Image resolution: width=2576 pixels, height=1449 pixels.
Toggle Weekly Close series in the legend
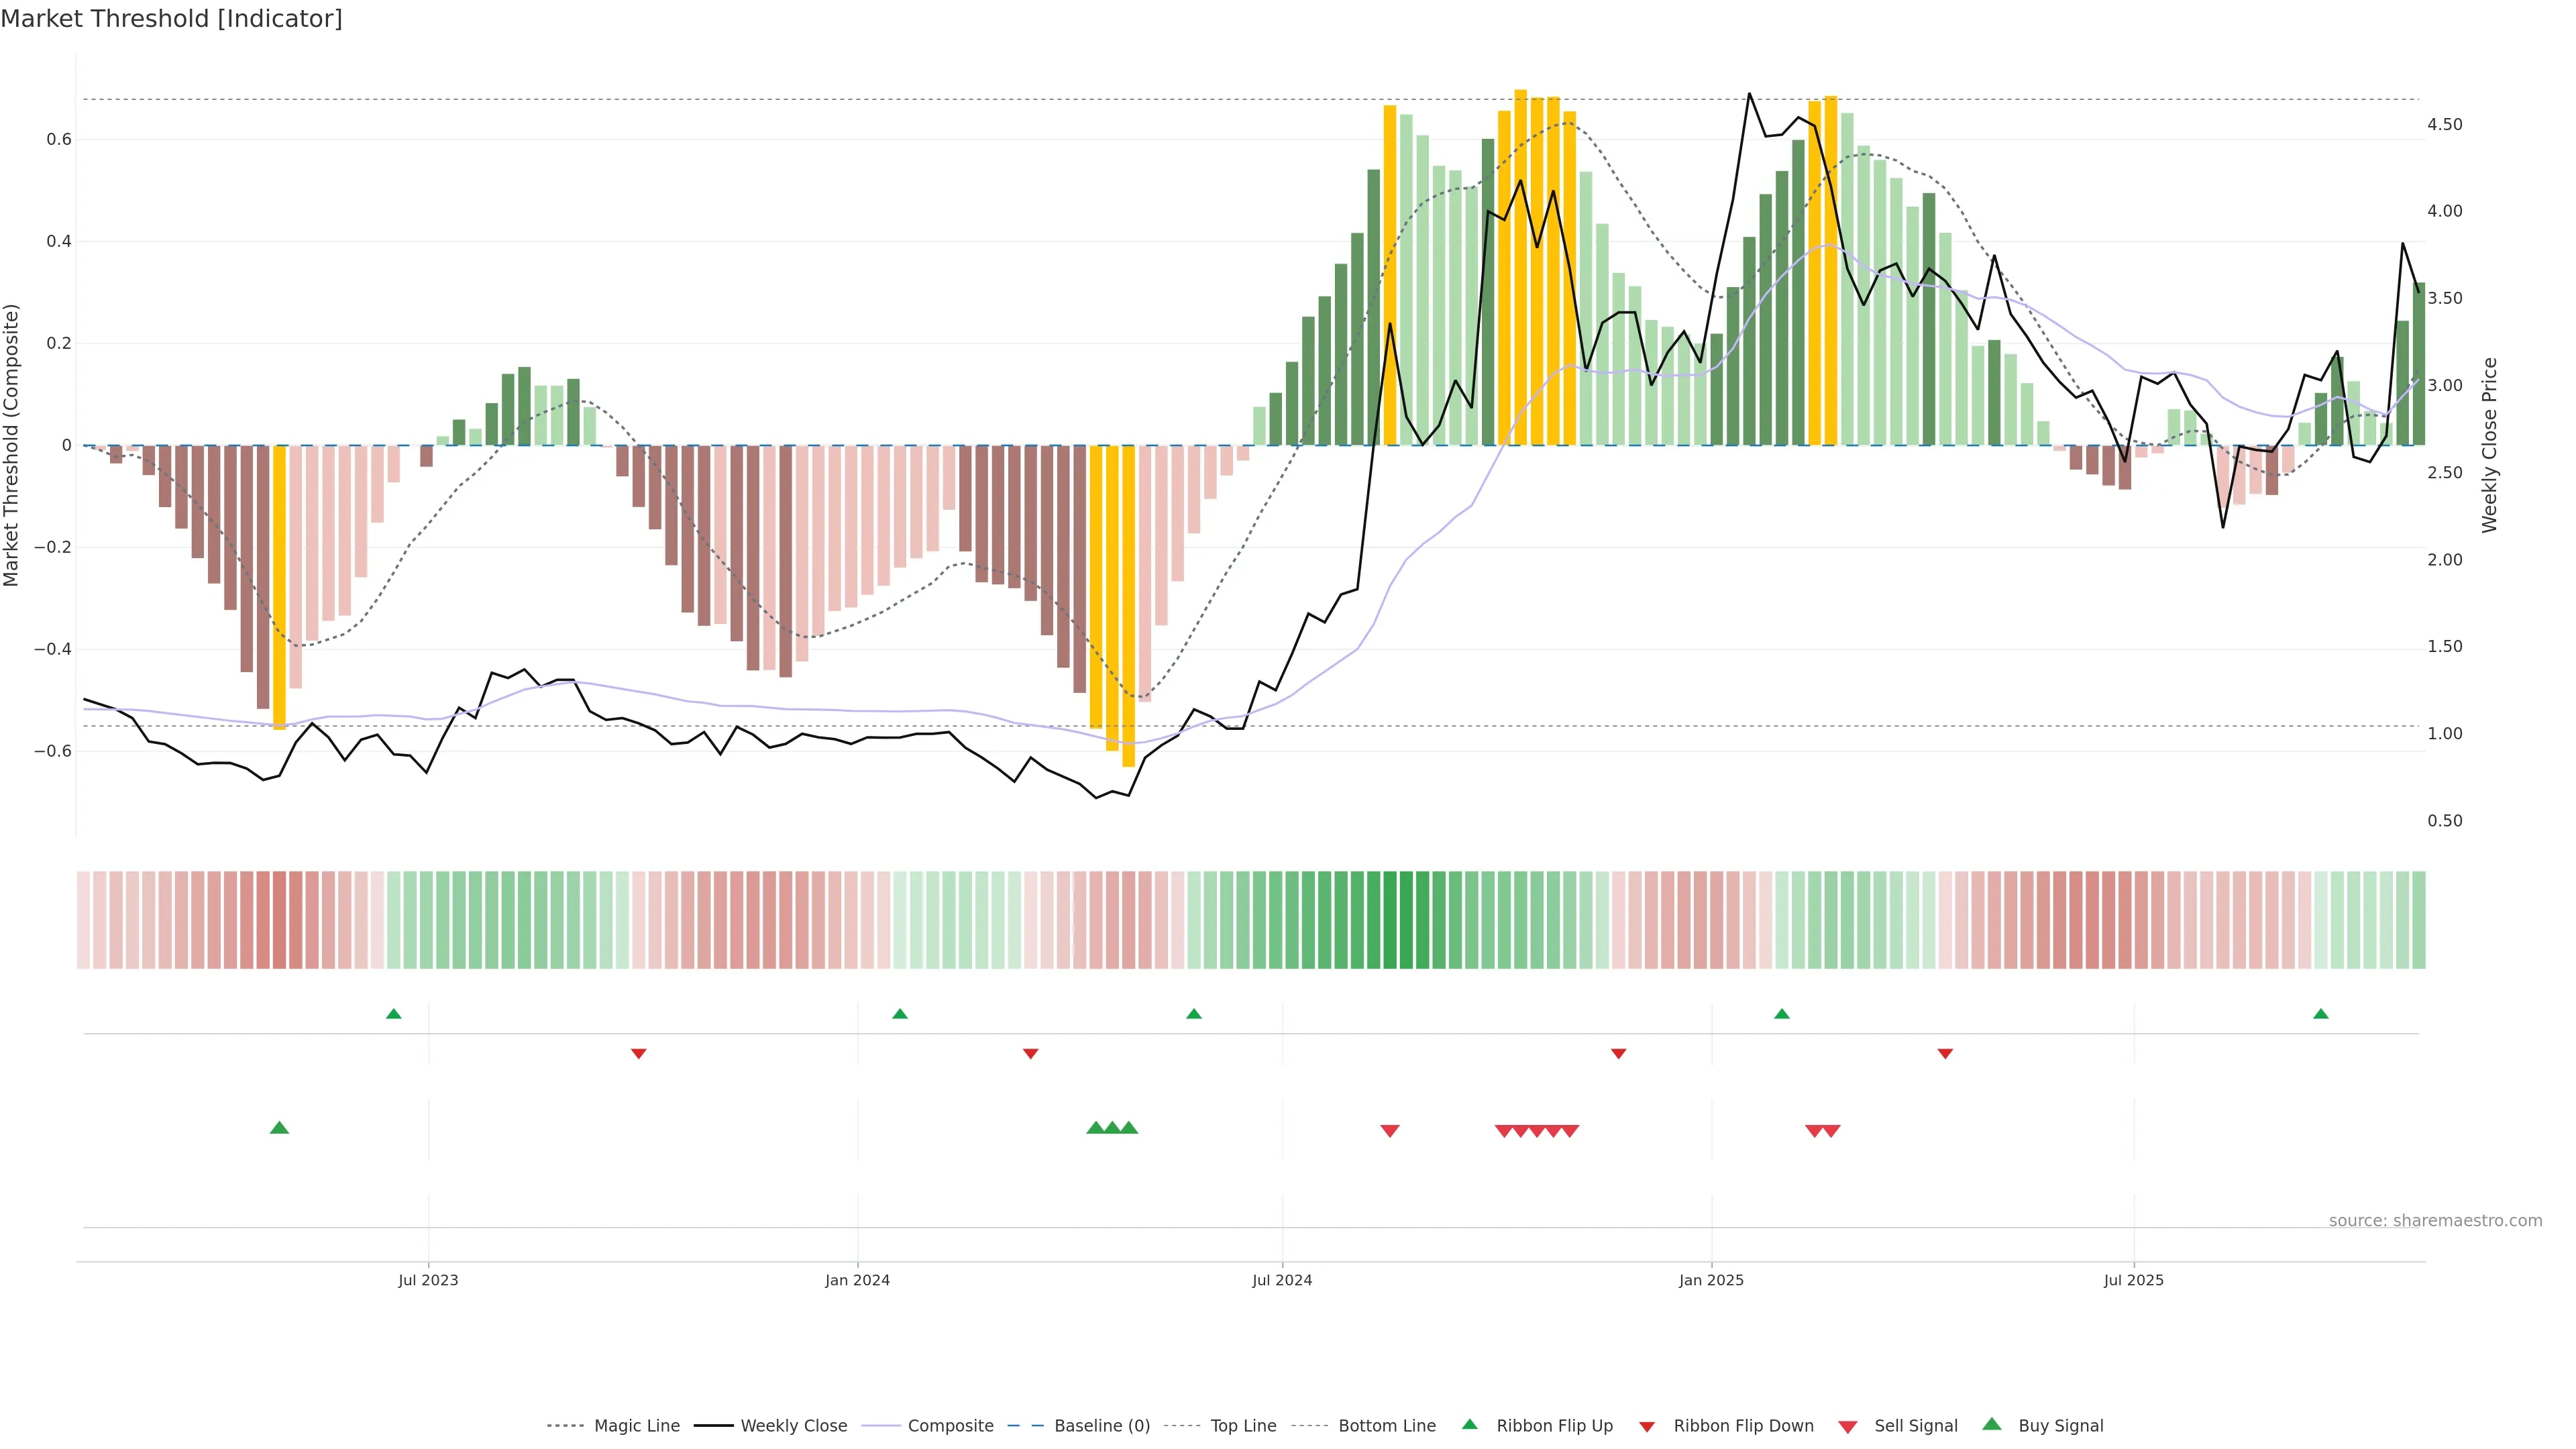(793, 1426)
